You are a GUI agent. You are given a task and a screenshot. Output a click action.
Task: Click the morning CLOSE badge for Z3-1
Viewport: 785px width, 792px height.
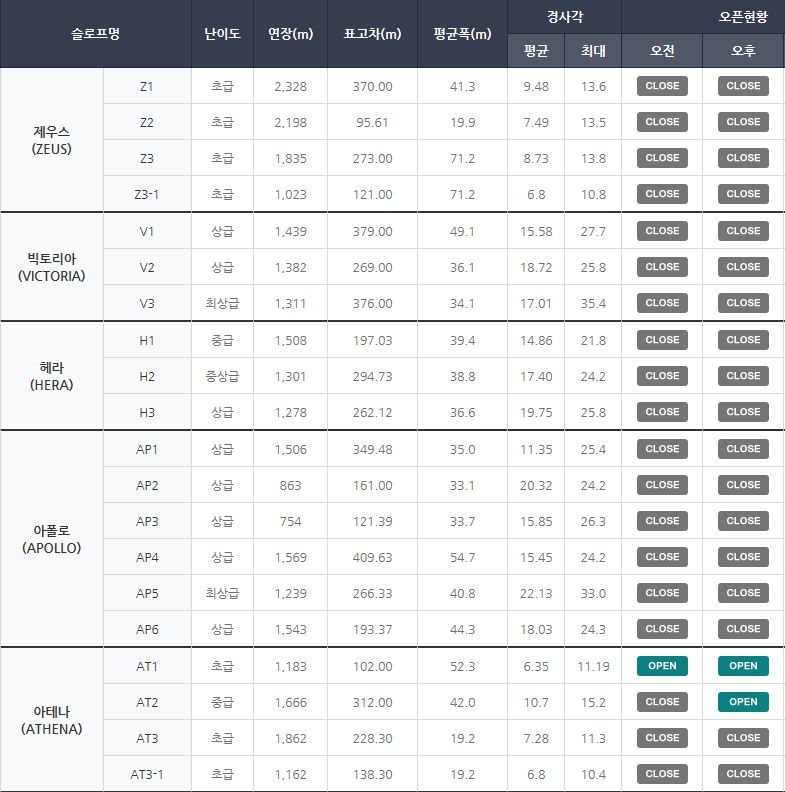662,193
